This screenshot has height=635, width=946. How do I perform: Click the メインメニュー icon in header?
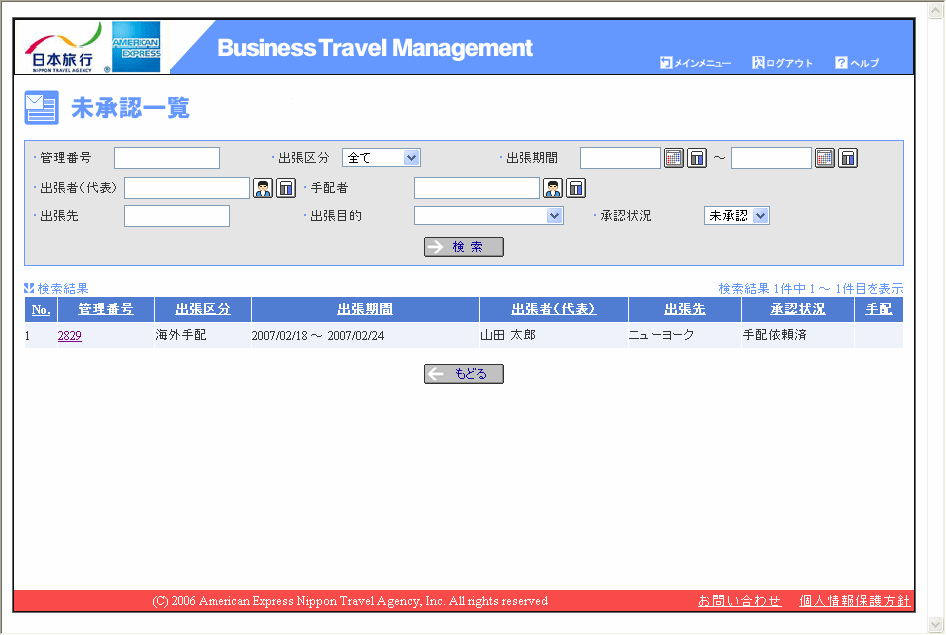tap(666, 63)
